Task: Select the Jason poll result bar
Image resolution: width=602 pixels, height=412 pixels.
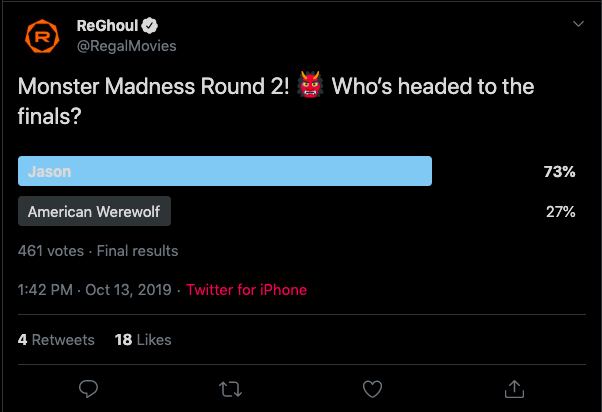Action: tap(225, 171)
